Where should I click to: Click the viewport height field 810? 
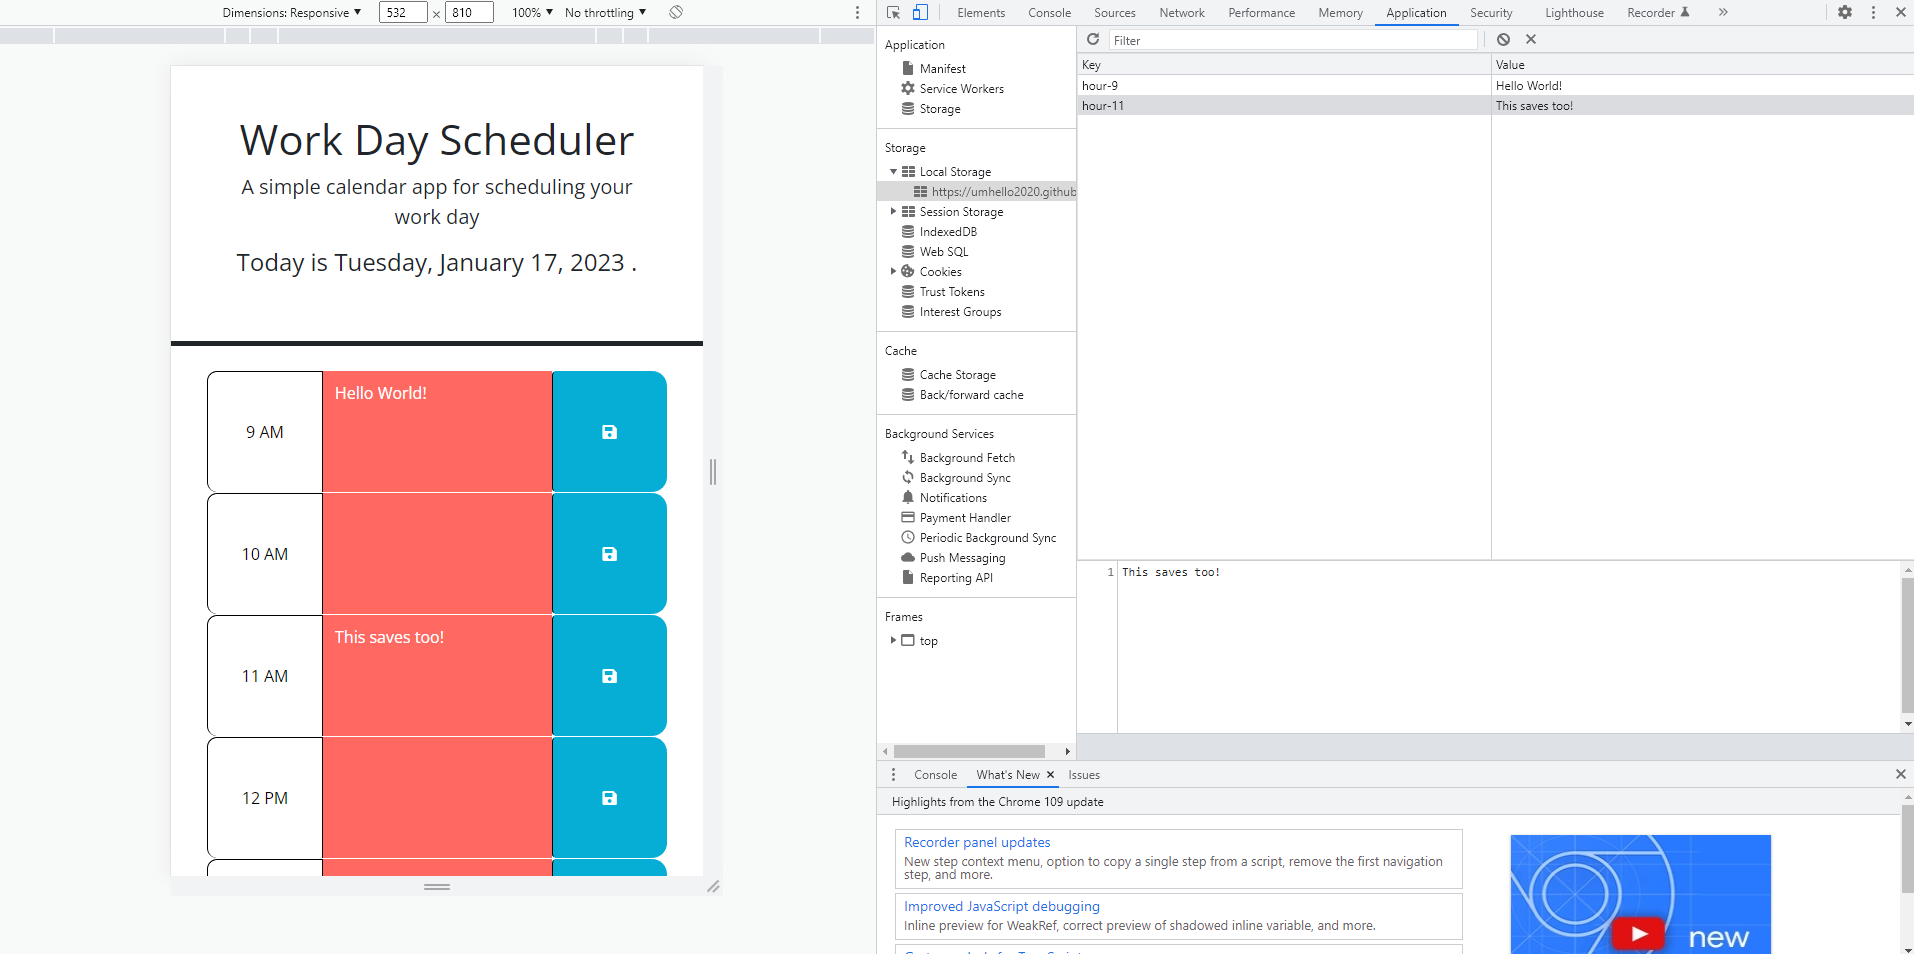coord(469,13)
